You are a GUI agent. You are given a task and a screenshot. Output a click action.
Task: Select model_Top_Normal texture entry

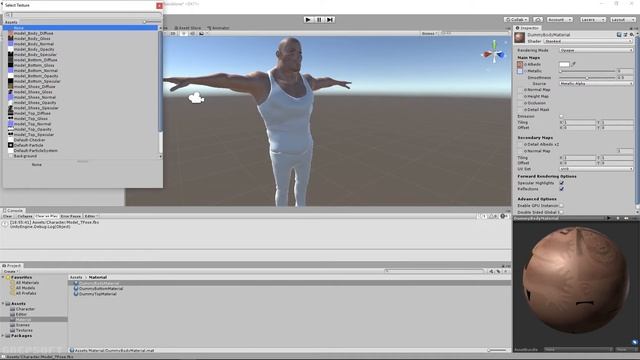tap(32, 124)
